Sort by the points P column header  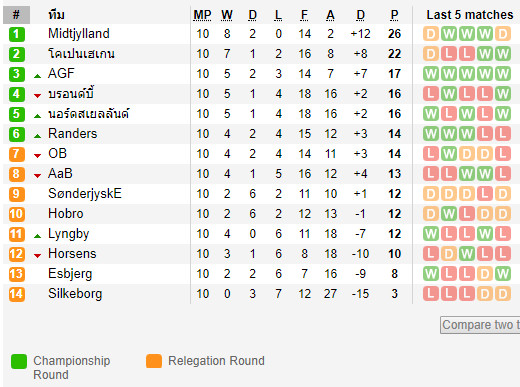click(x=394, y=15)
